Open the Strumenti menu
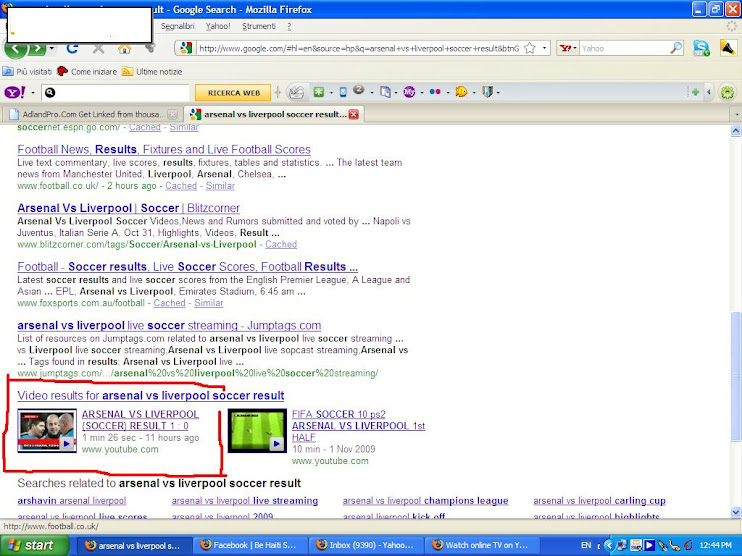 pyautogui.click(x=259, y=26)
